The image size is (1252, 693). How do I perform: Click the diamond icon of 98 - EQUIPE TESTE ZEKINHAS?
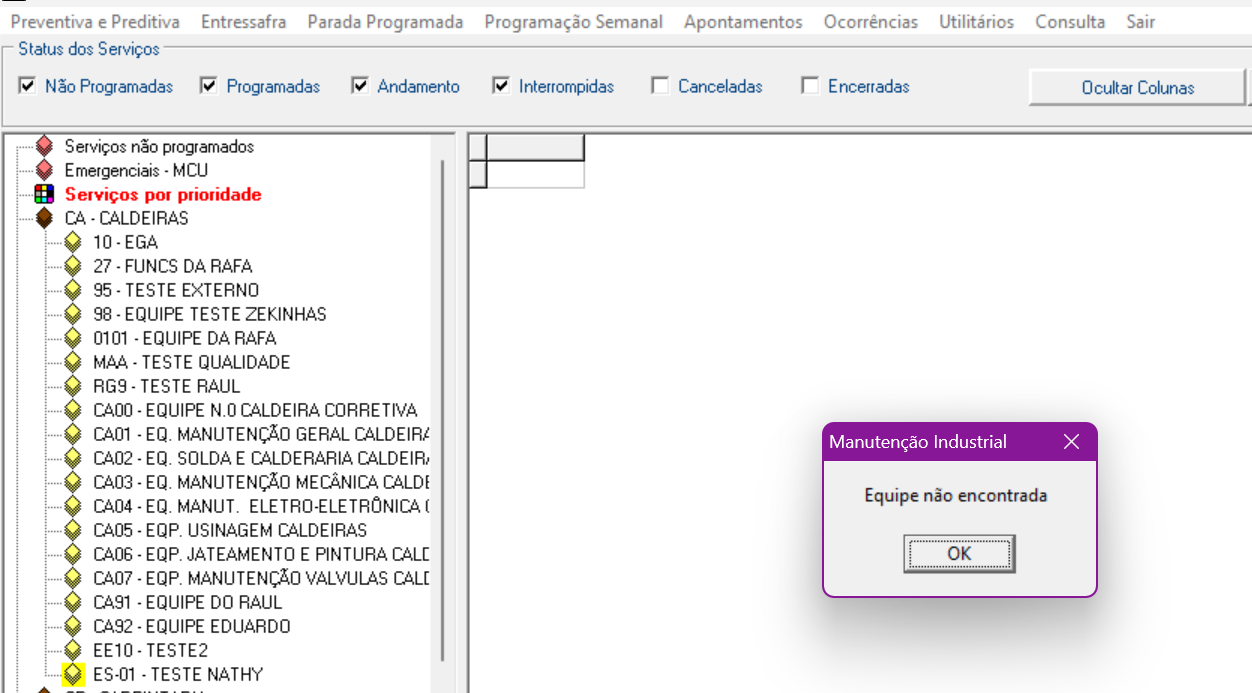click(72, 314)
